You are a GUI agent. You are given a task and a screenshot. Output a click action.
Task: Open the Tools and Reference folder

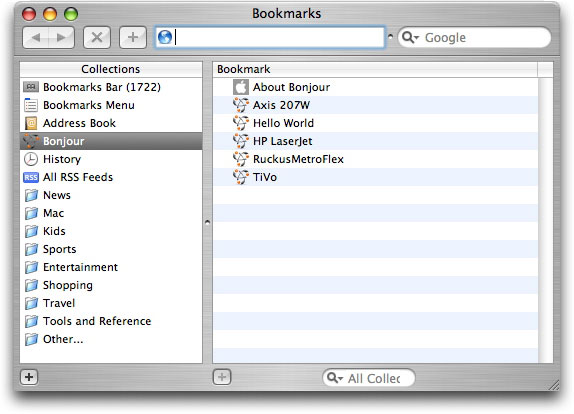(111, 321)
